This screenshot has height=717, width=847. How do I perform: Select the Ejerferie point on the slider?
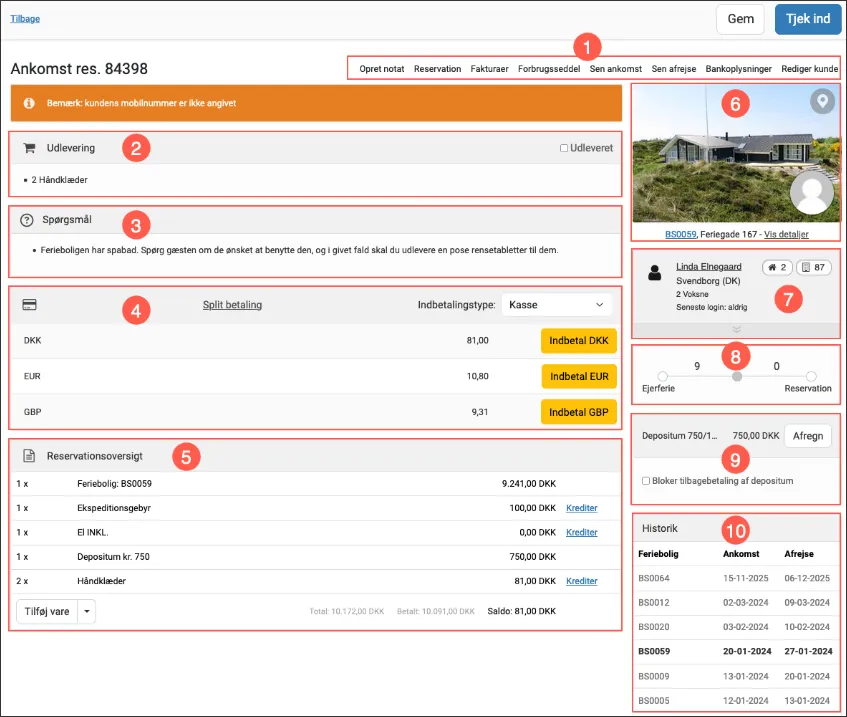pos(662,377)
